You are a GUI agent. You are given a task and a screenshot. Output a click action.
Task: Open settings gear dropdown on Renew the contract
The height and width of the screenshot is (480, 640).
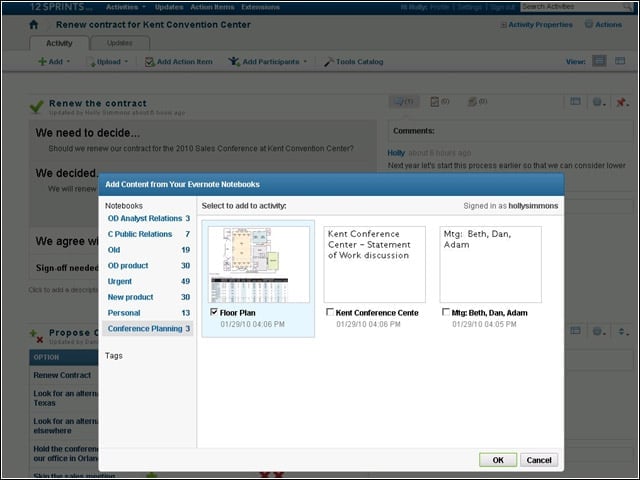click(x=598, y=102)
